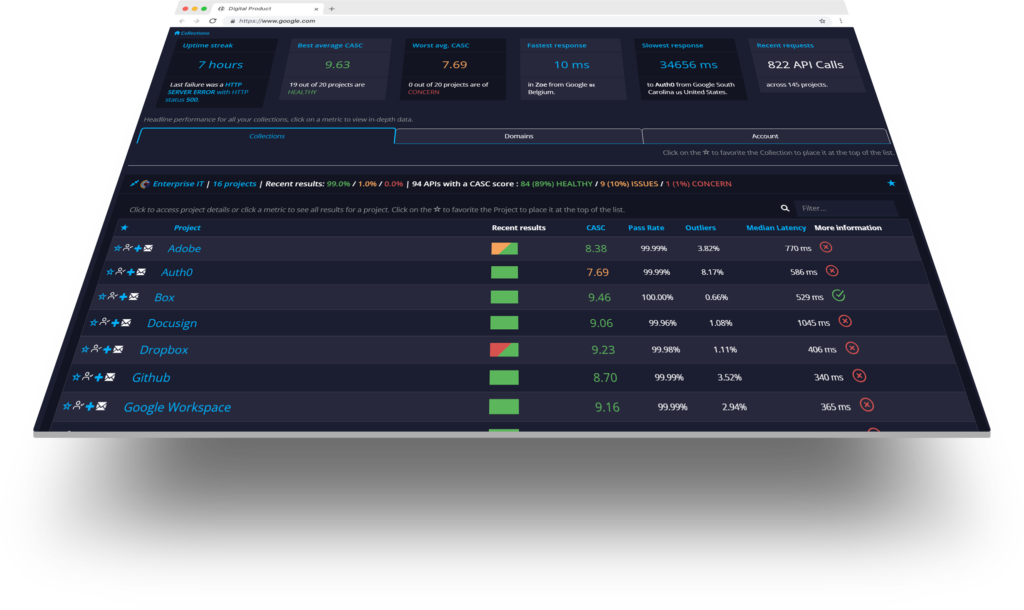
Task: Click the red X status icon for Dropbox
Action: coord(852,348)
